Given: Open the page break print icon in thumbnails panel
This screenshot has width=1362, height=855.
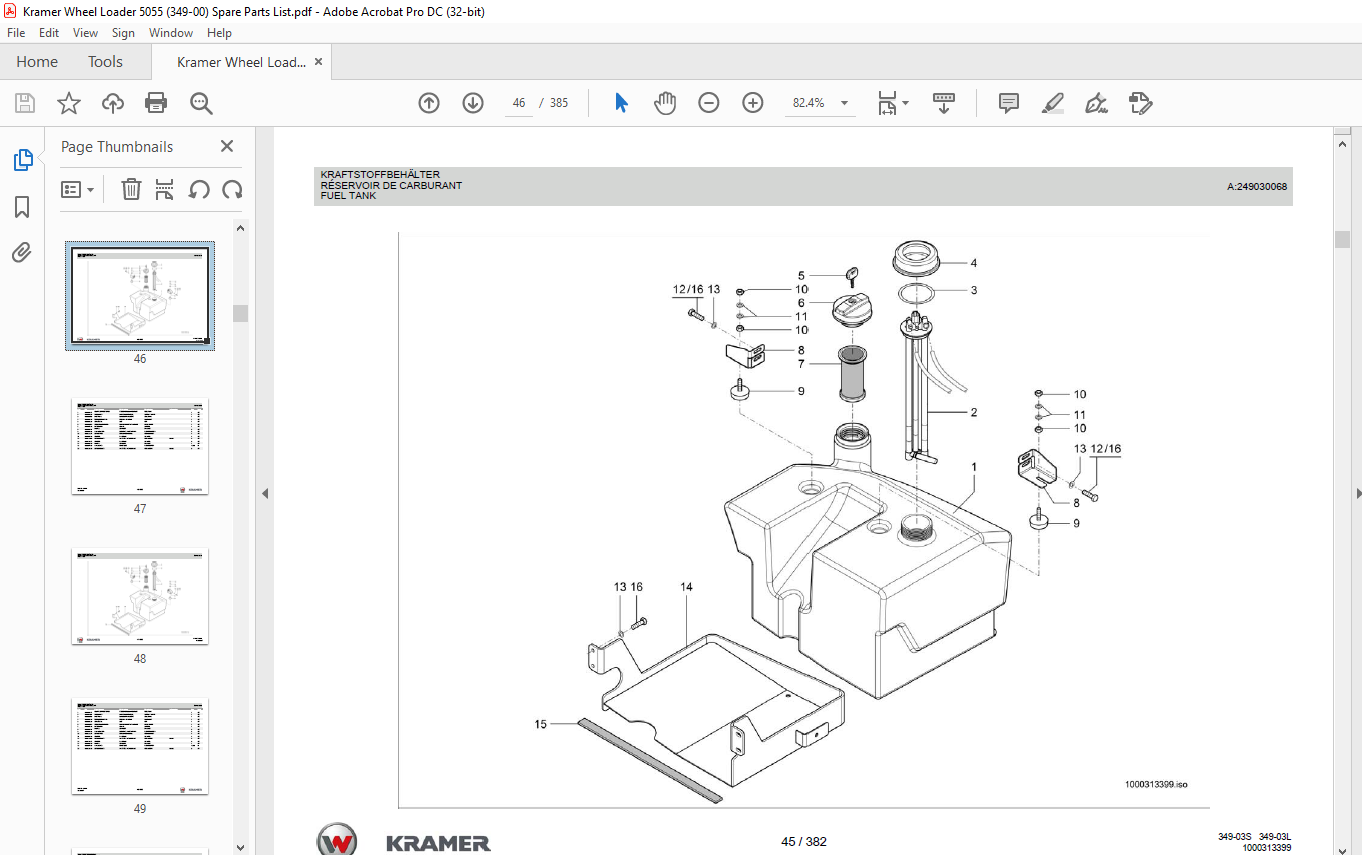Looking at the screenshot, I should [x=165, y=189].
